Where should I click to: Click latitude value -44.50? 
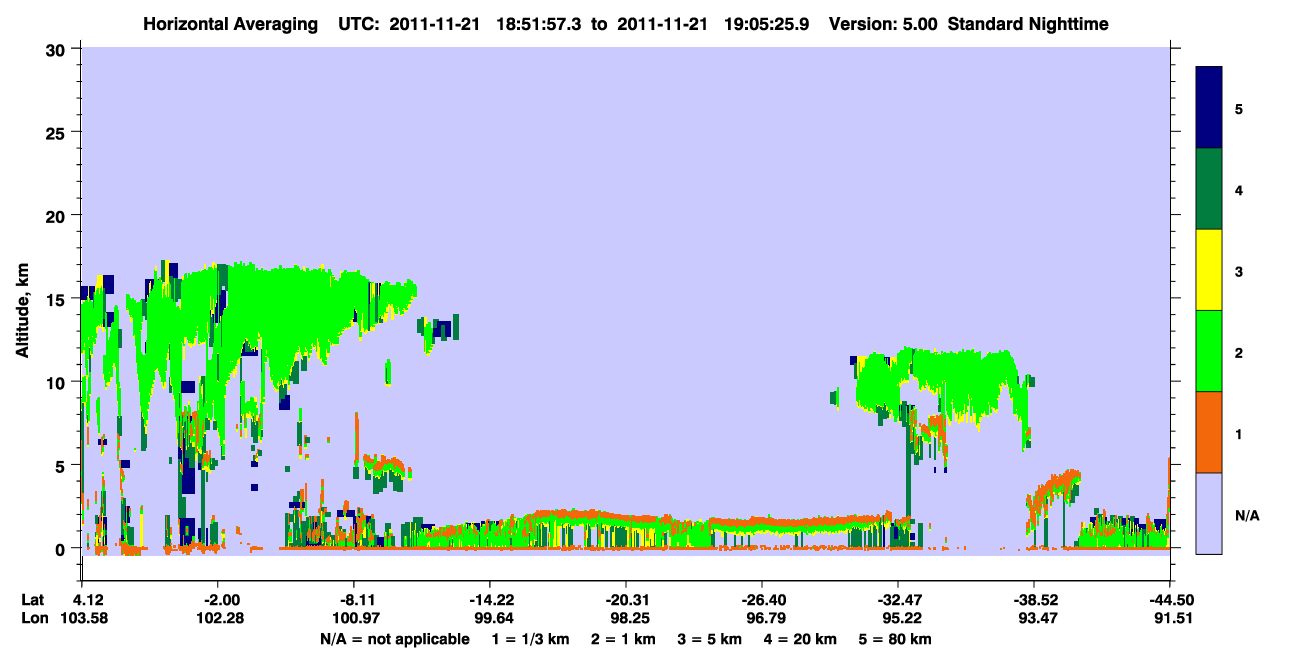click(x=1170, y=600)
